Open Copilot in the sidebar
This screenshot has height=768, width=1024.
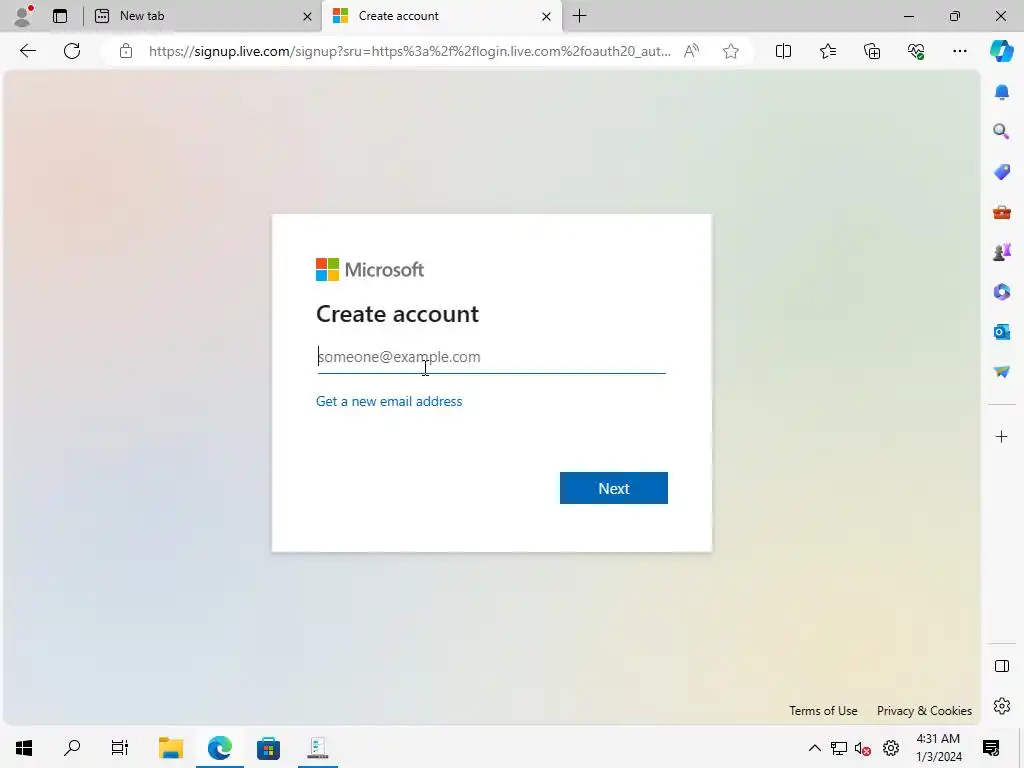tap(1001, 51)
